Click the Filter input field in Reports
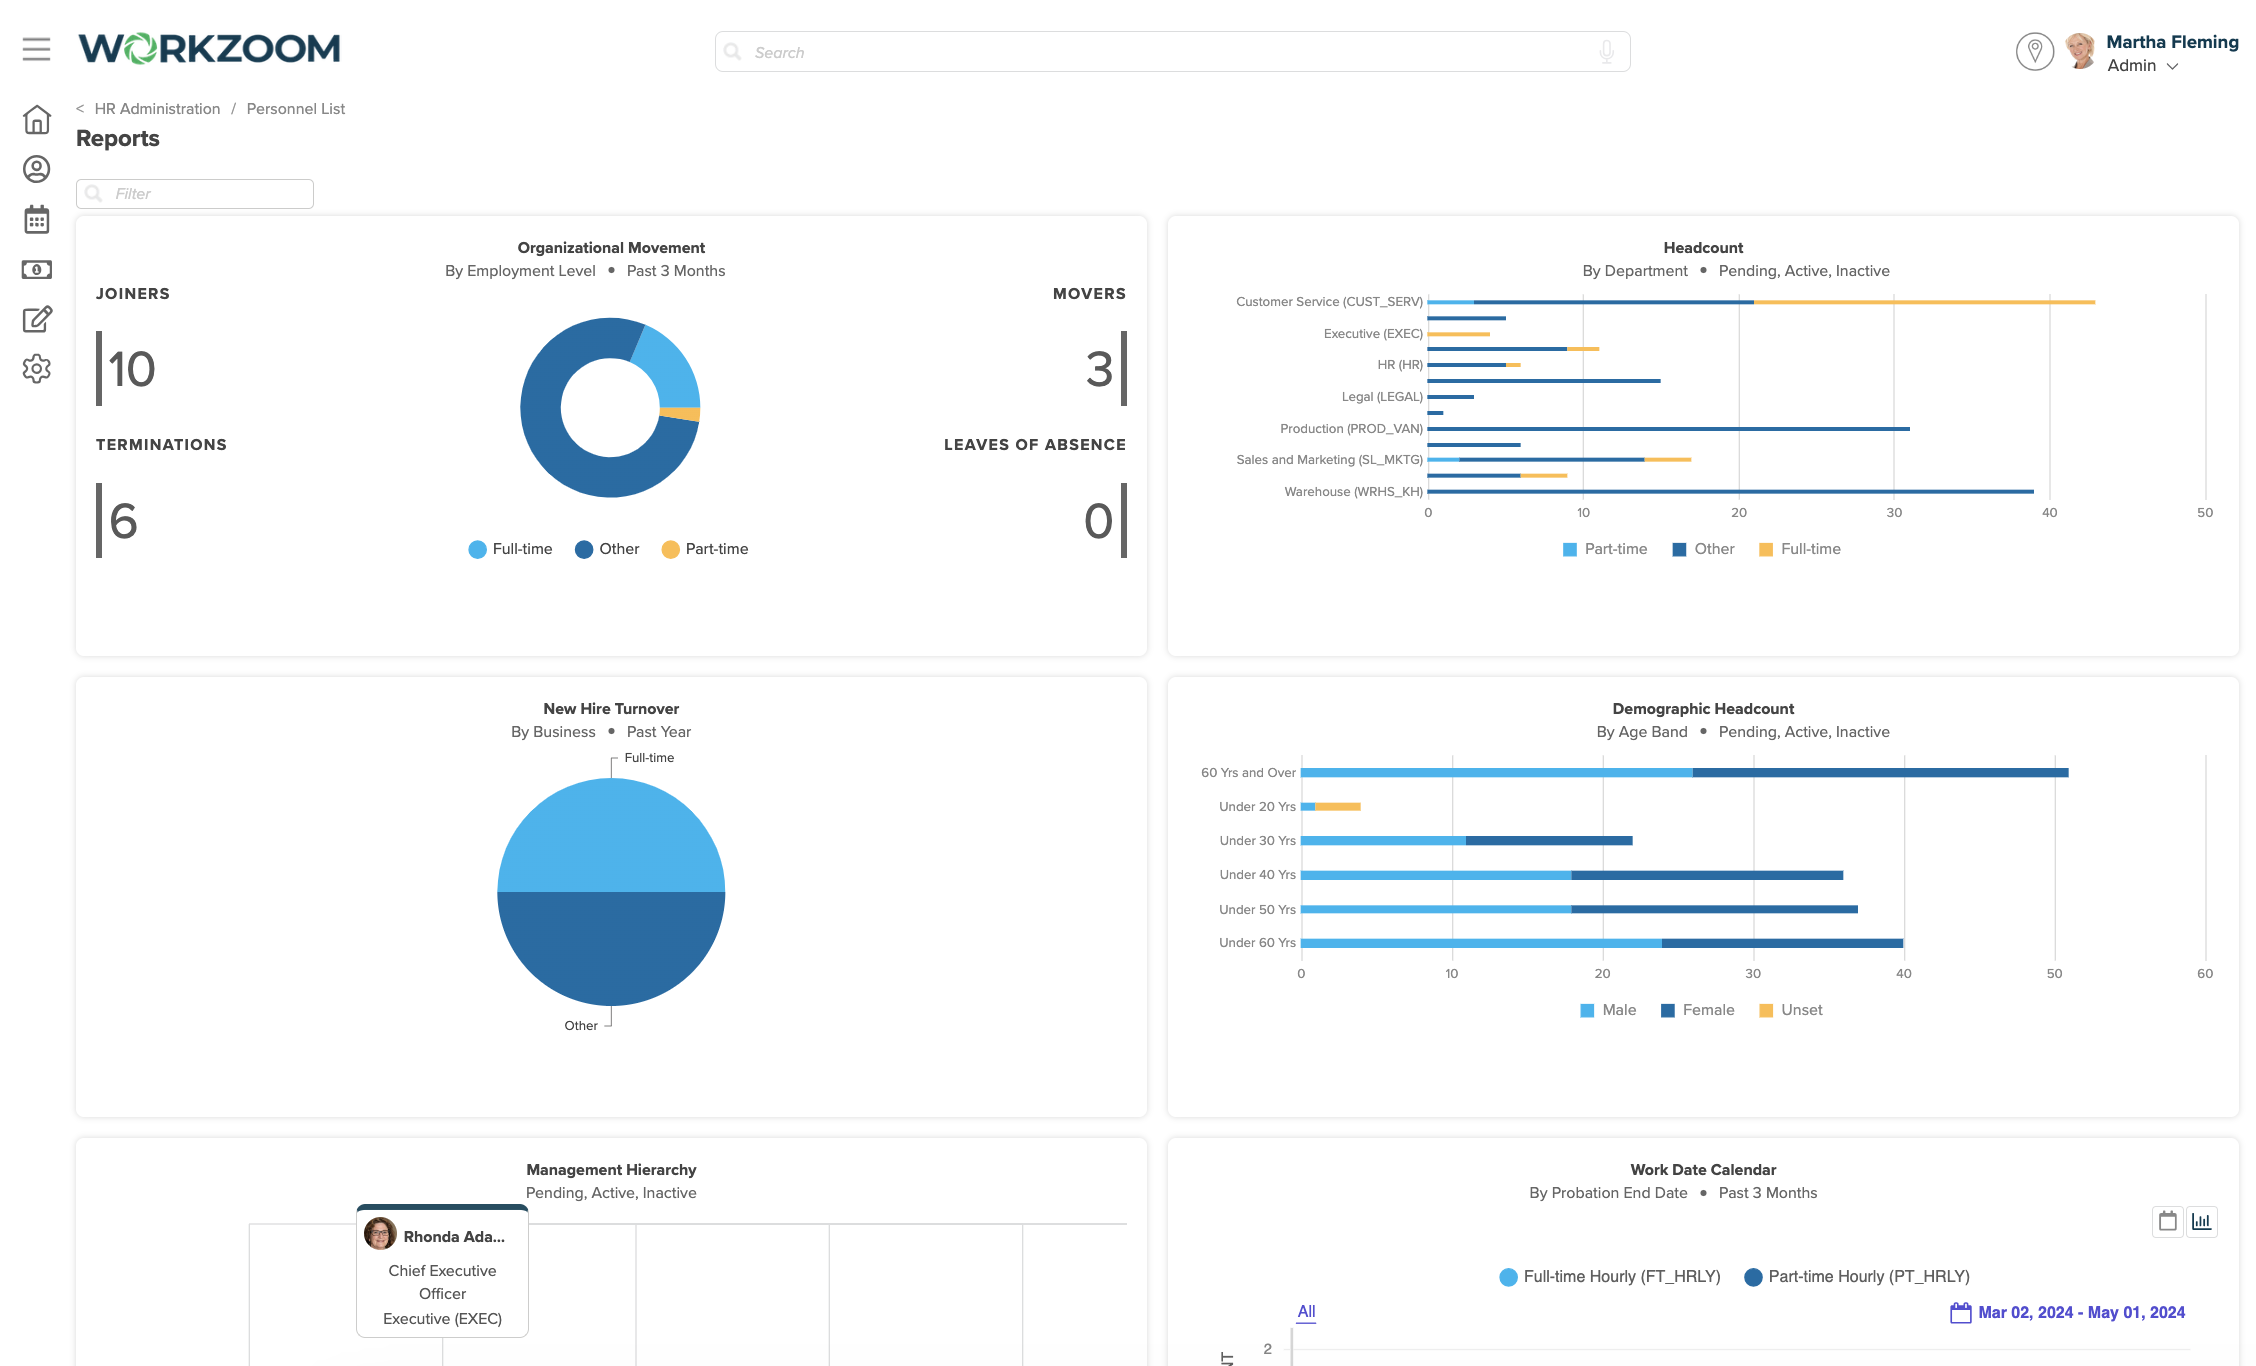This screenshot has width=2256, height=1366. 195,192
